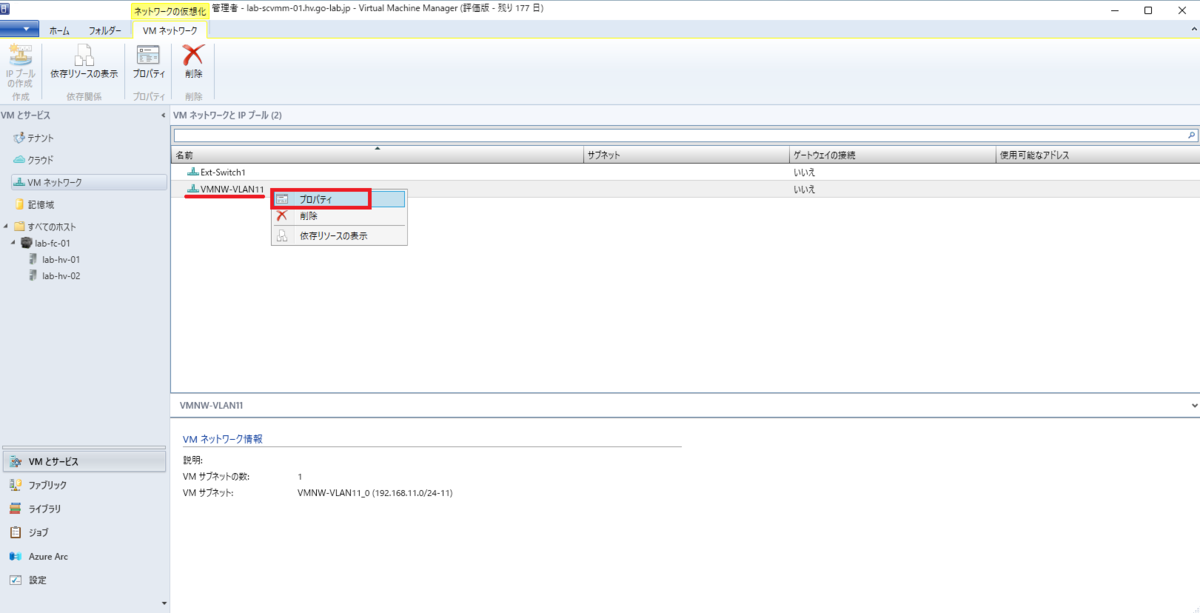Choose 依存リソースの表示 in the context menu
The height and width of the screenshot is (613, 1200).
(x=338, y=236)
